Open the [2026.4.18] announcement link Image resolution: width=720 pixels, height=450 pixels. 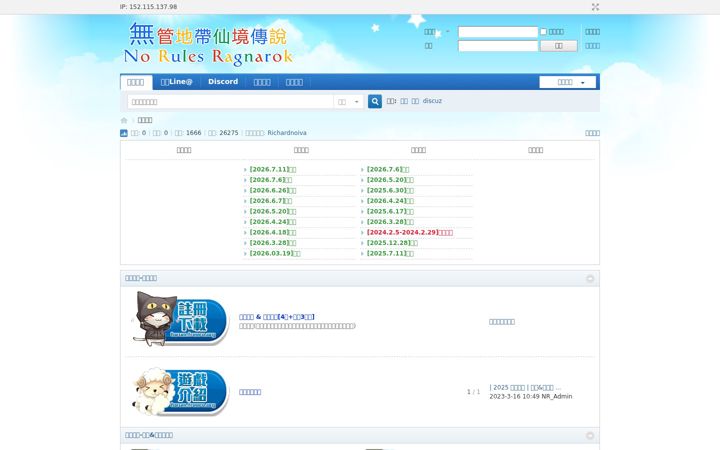[273, 232]
